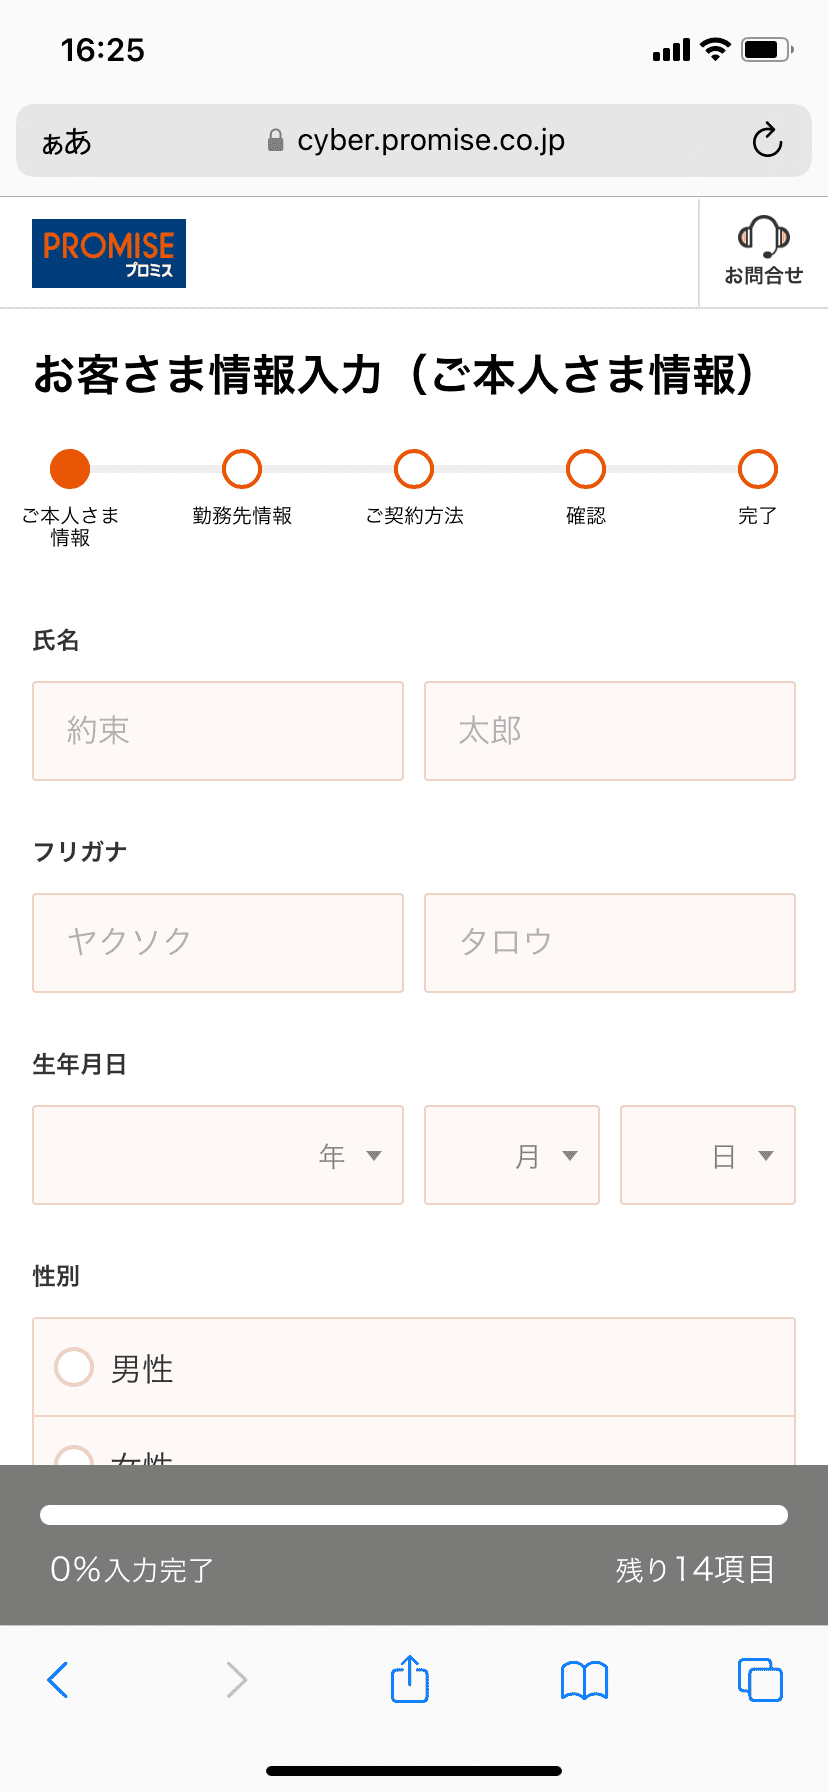The width and height of the screenshot is (828, 1792).
Task: Tap the ああ reader settings button
Action: tap(66, 142)
